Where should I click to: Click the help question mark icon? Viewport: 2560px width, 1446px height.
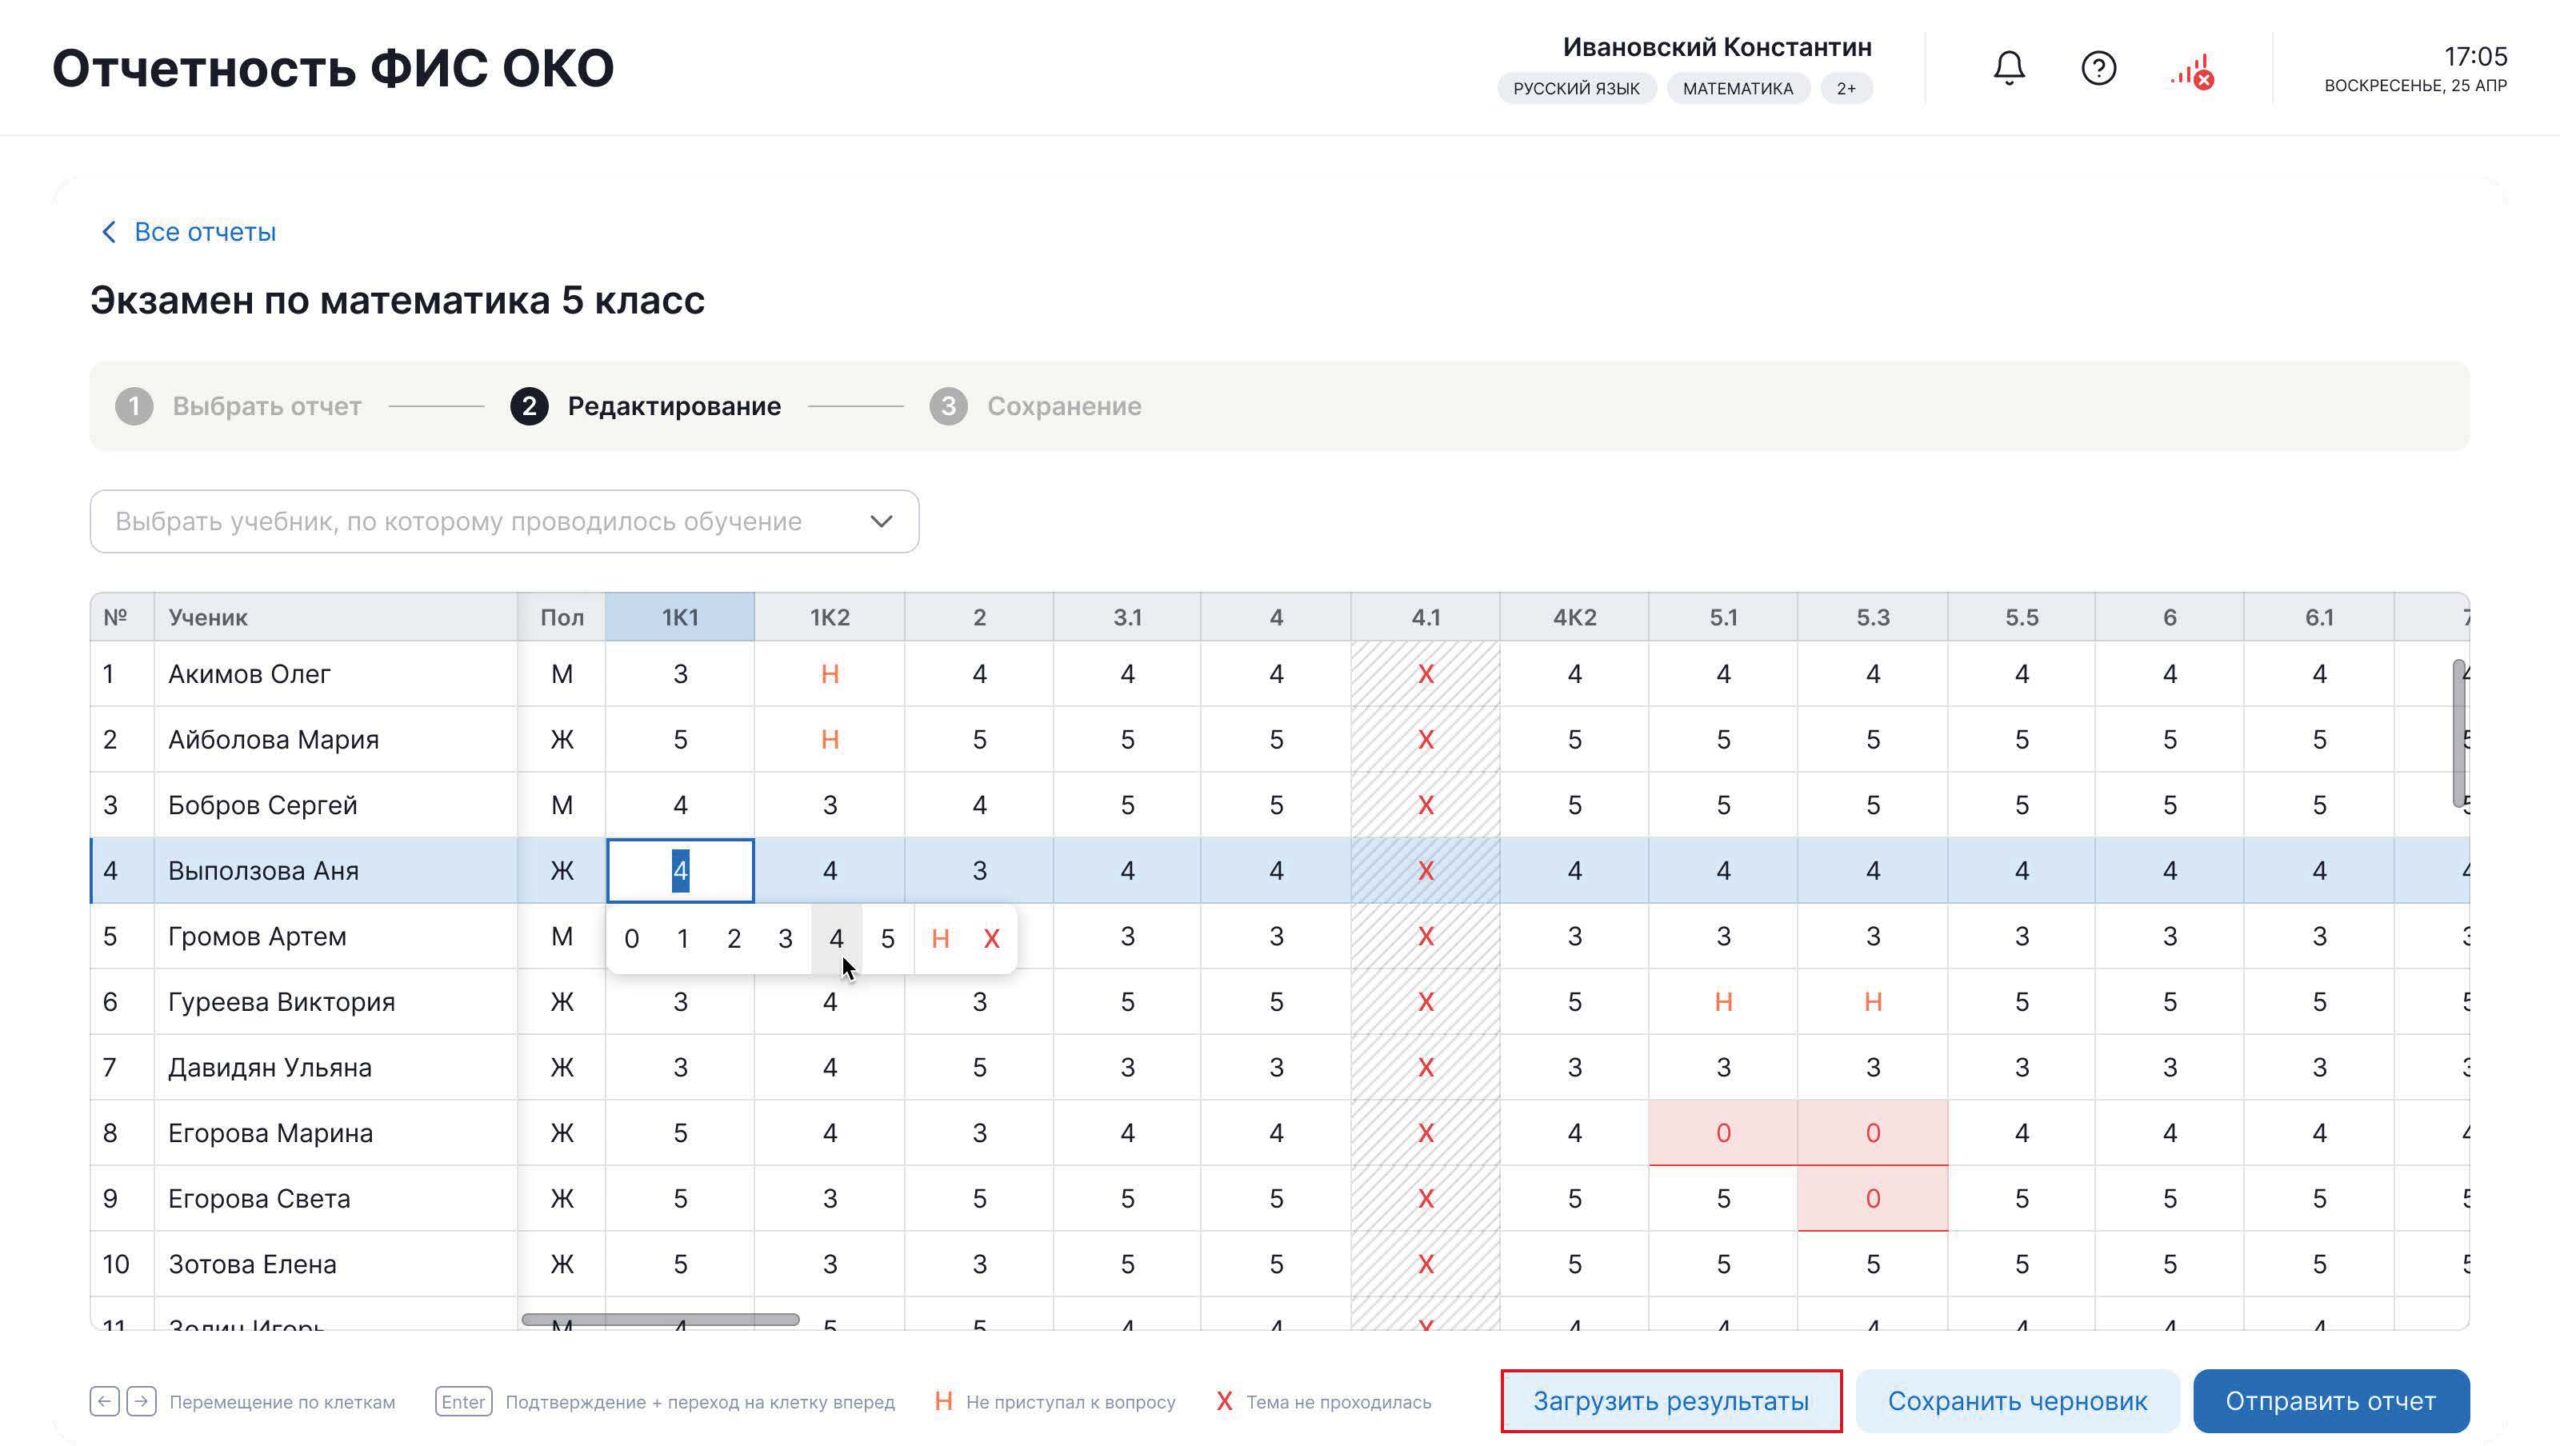2098,68
